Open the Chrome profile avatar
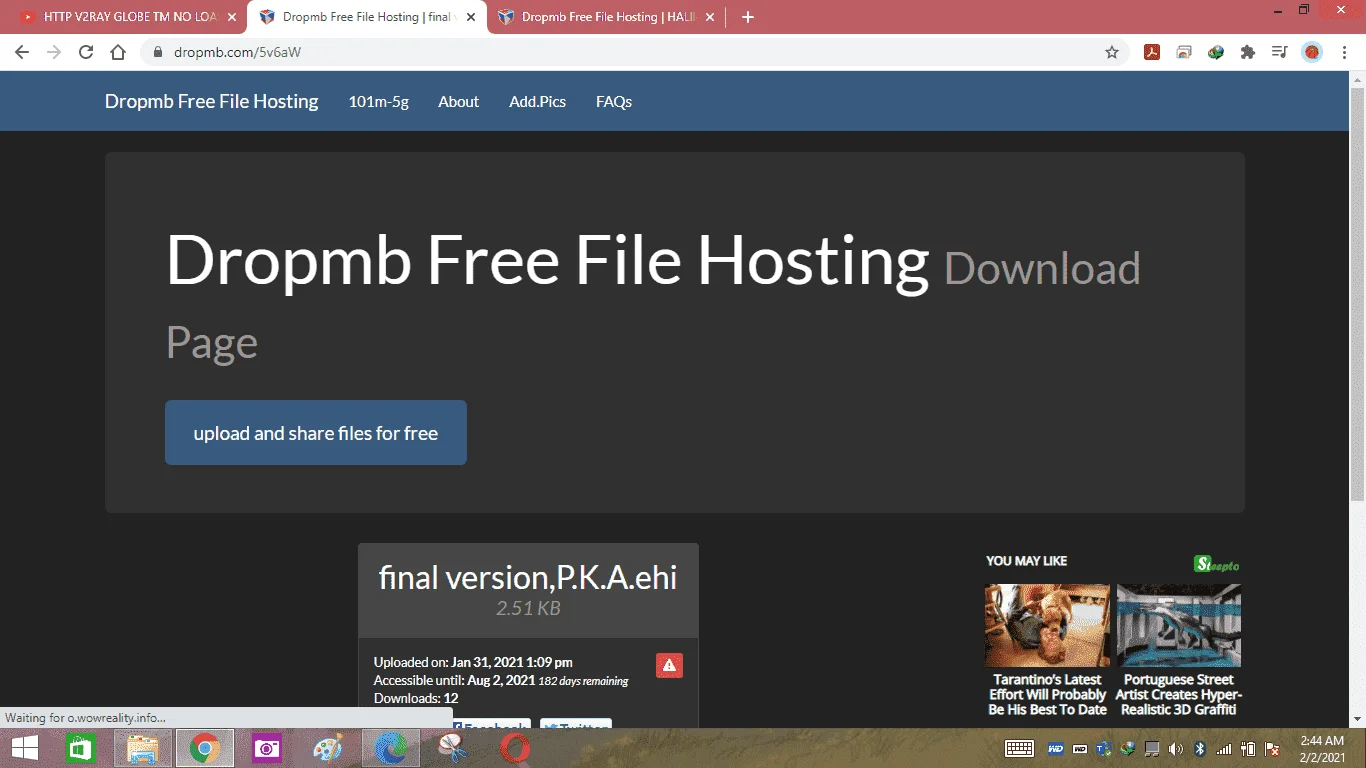Screen dimensions: 1366x768 pos(1312,52)
